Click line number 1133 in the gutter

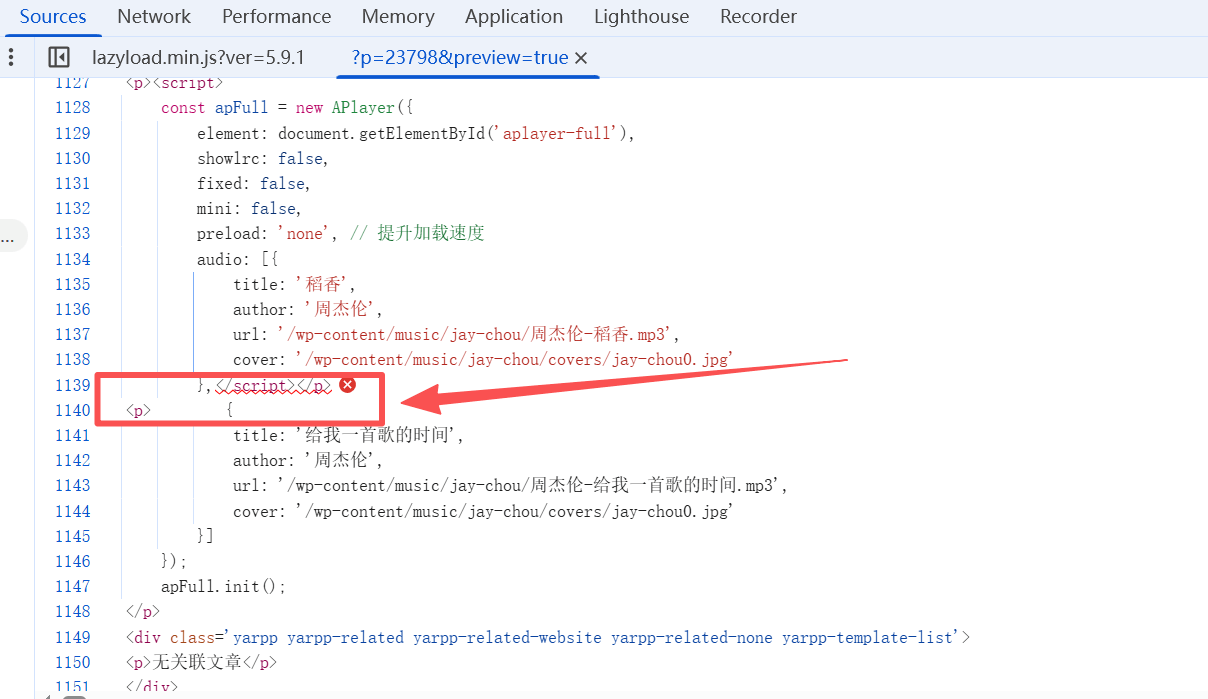(72, 233)
